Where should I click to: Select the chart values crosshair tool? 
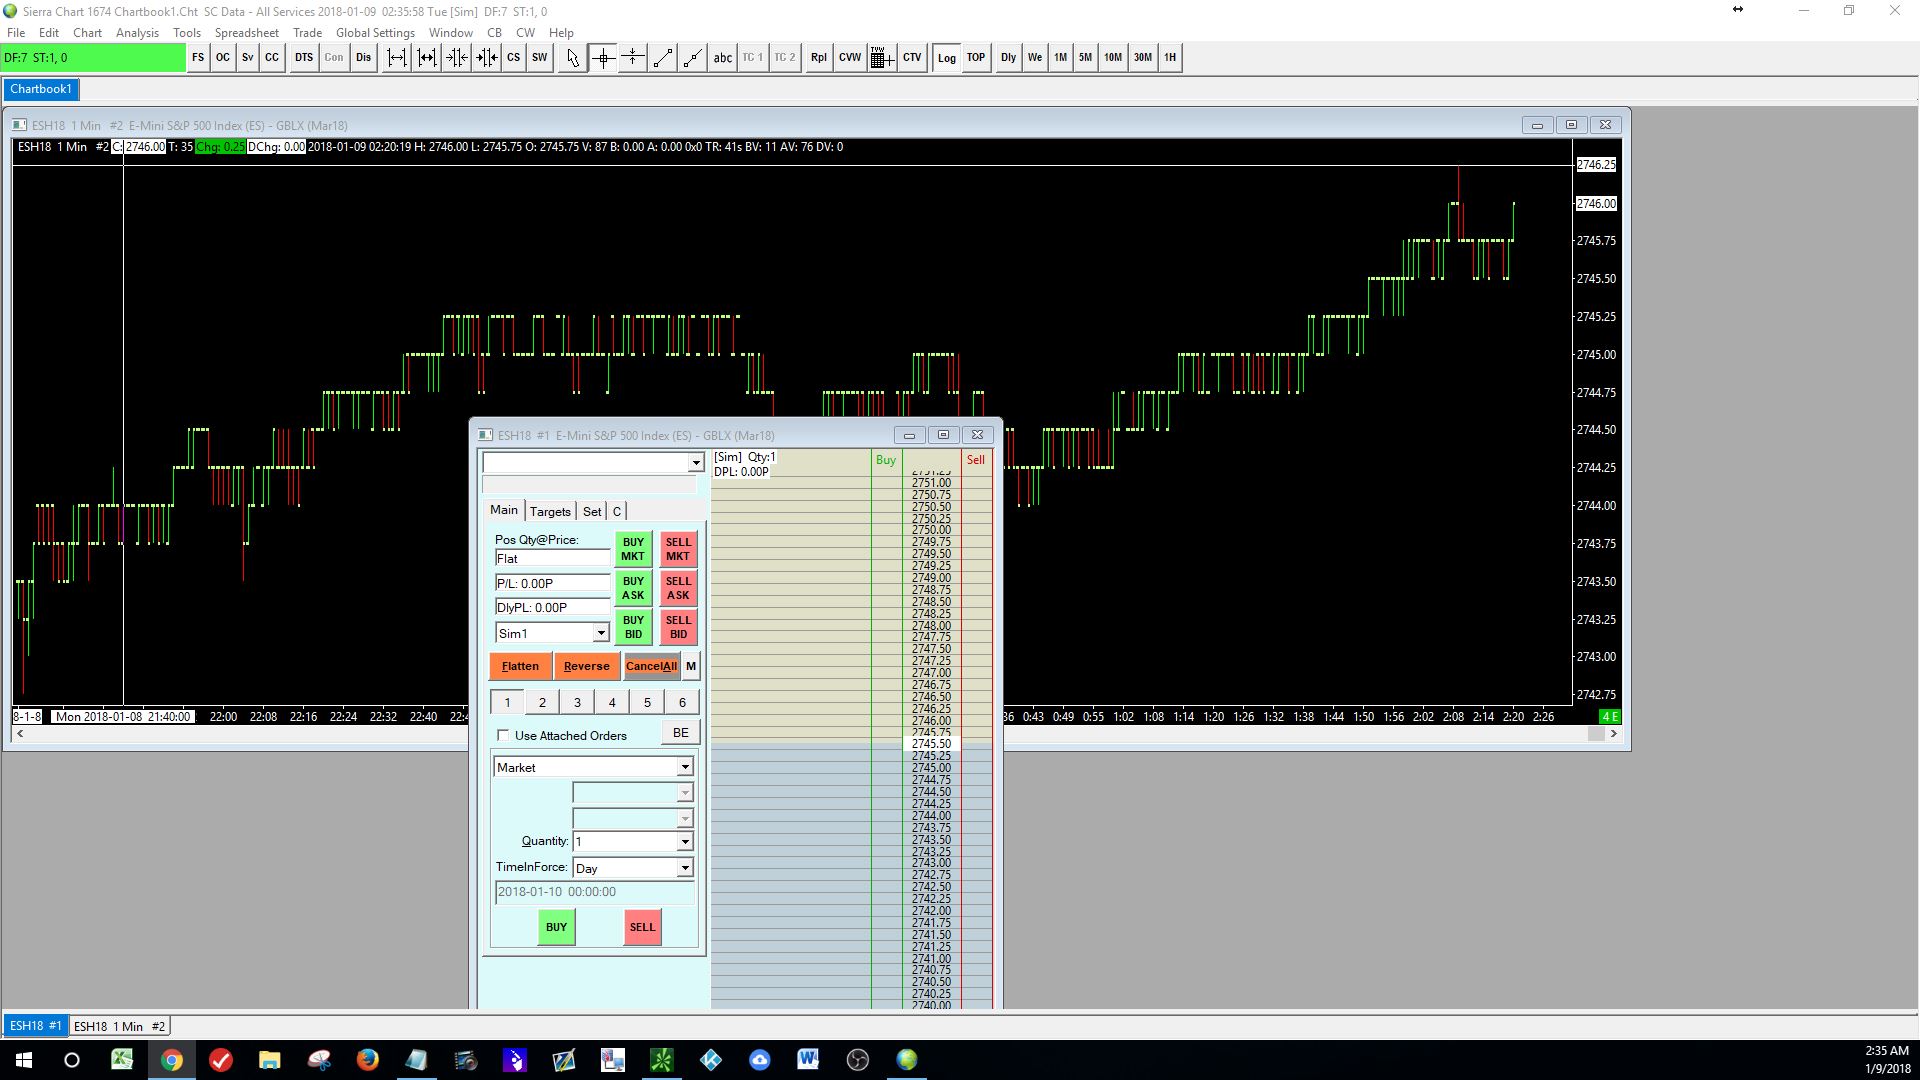603,58
